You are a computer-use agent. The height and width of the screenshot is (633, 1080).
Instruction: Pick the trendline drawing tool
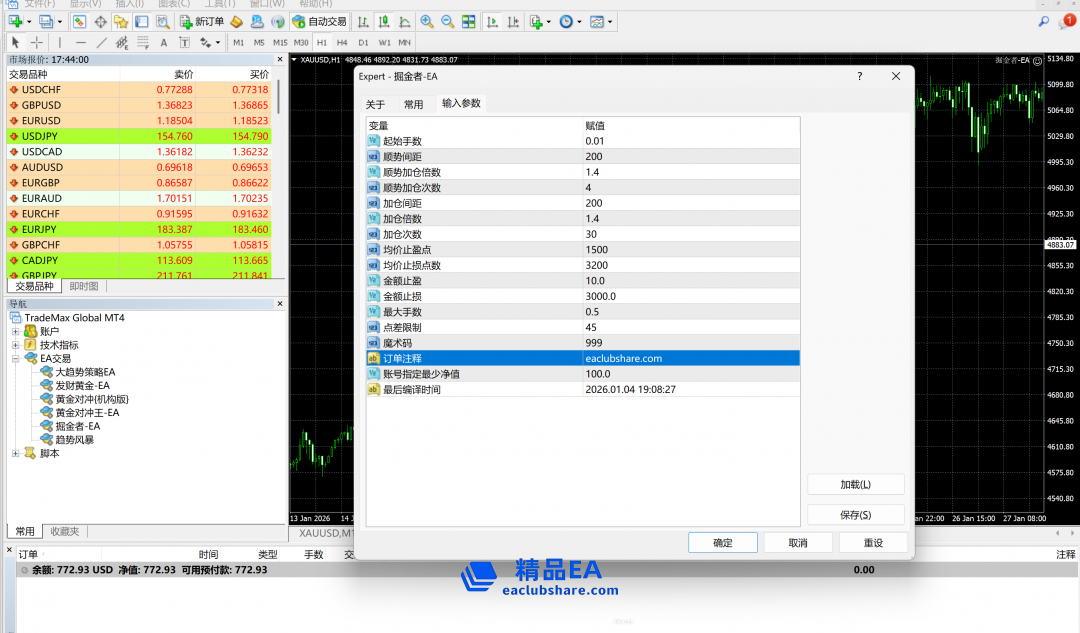coord(101,42)
